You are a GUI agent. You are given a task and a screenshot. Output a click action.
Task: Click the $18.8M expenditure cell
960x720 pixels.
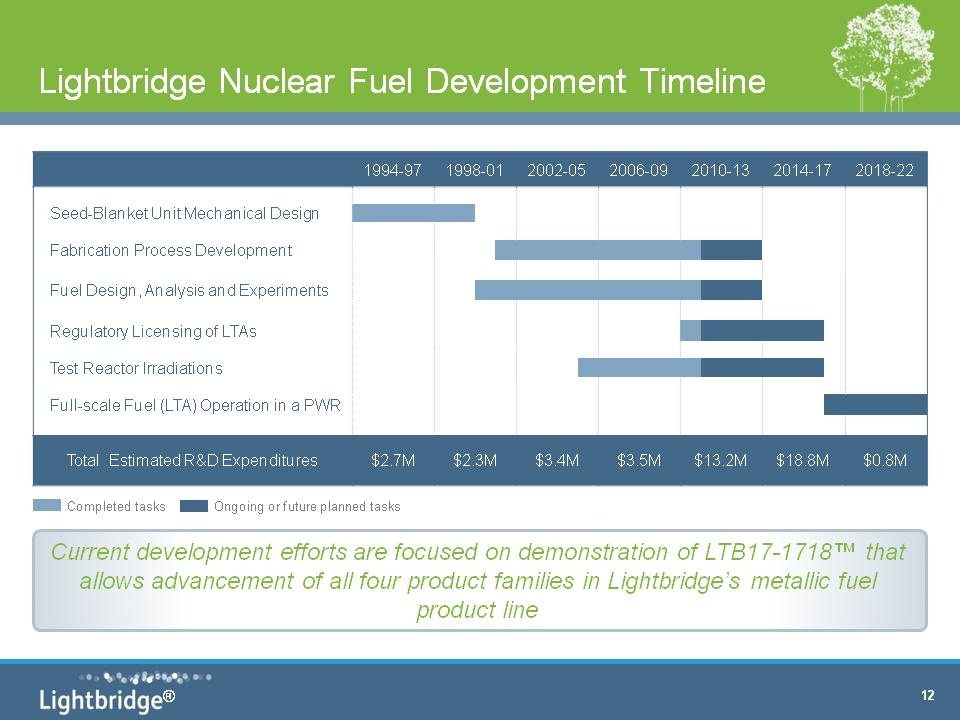(803, 460)
